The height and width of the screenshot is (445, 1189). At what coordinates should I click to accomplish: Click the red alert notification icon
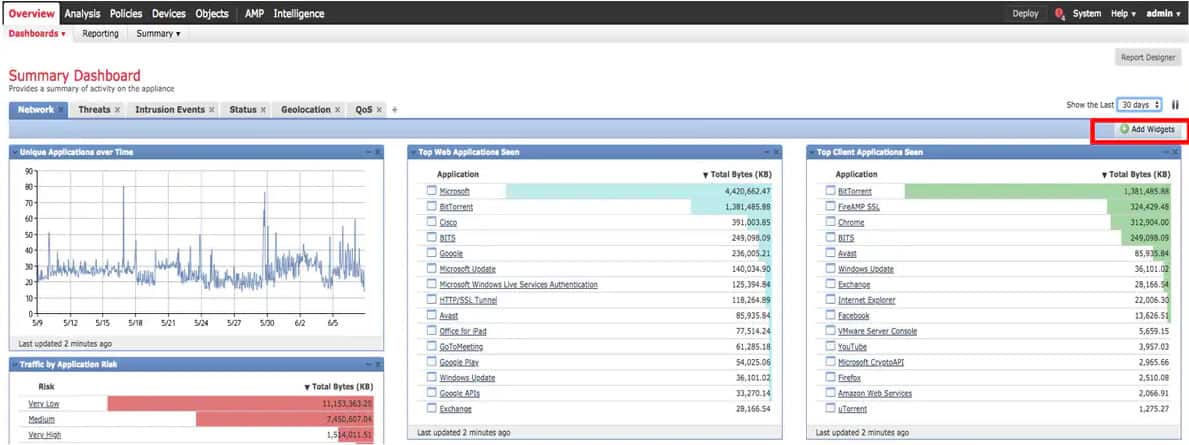(x=1059, y=14)
